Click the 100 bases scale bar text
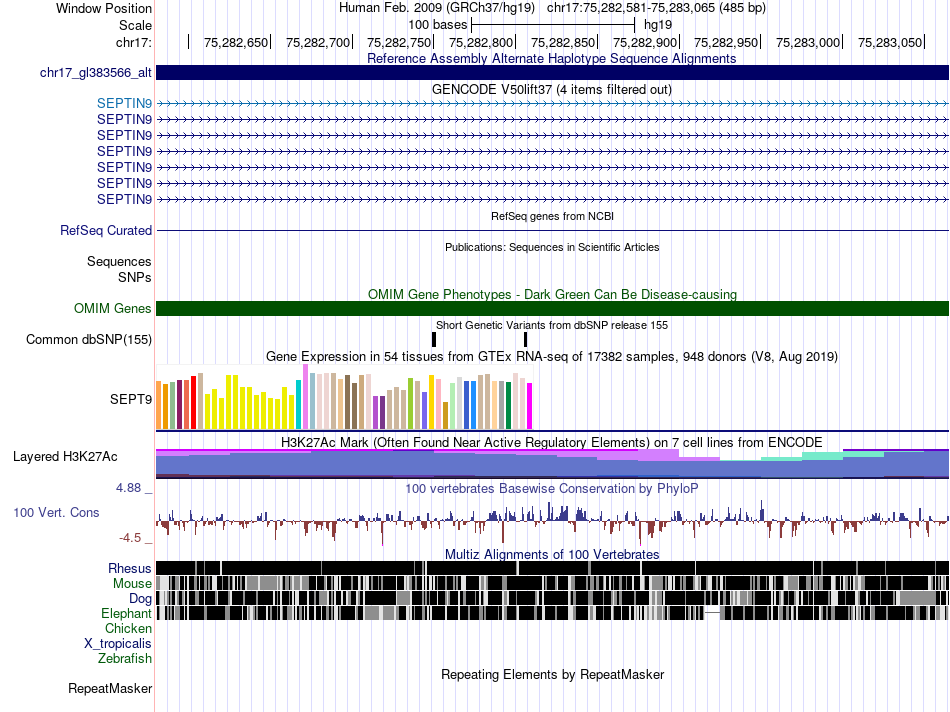Image resolution: width=950 pixels, height=712 pixels. click(x=437, y=25)
